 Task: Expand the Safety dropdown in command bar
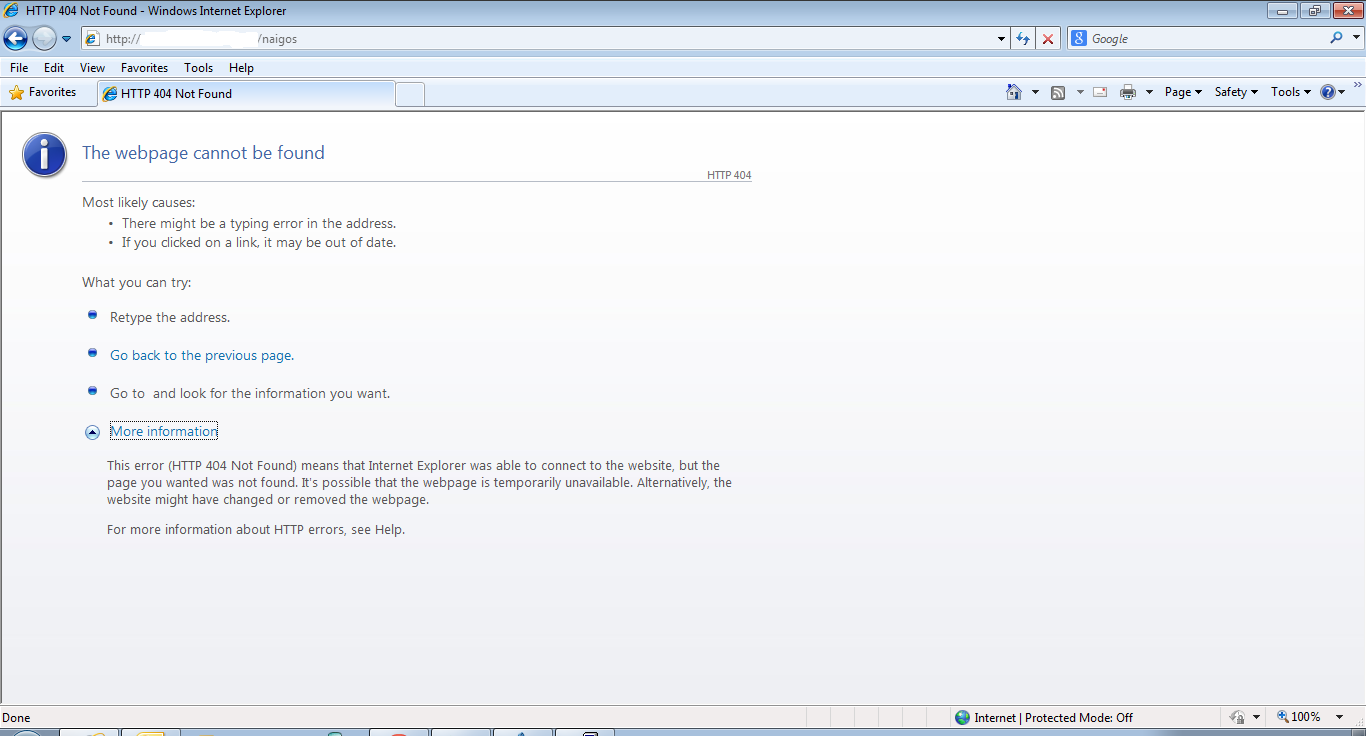click(x=1235, y=92)
